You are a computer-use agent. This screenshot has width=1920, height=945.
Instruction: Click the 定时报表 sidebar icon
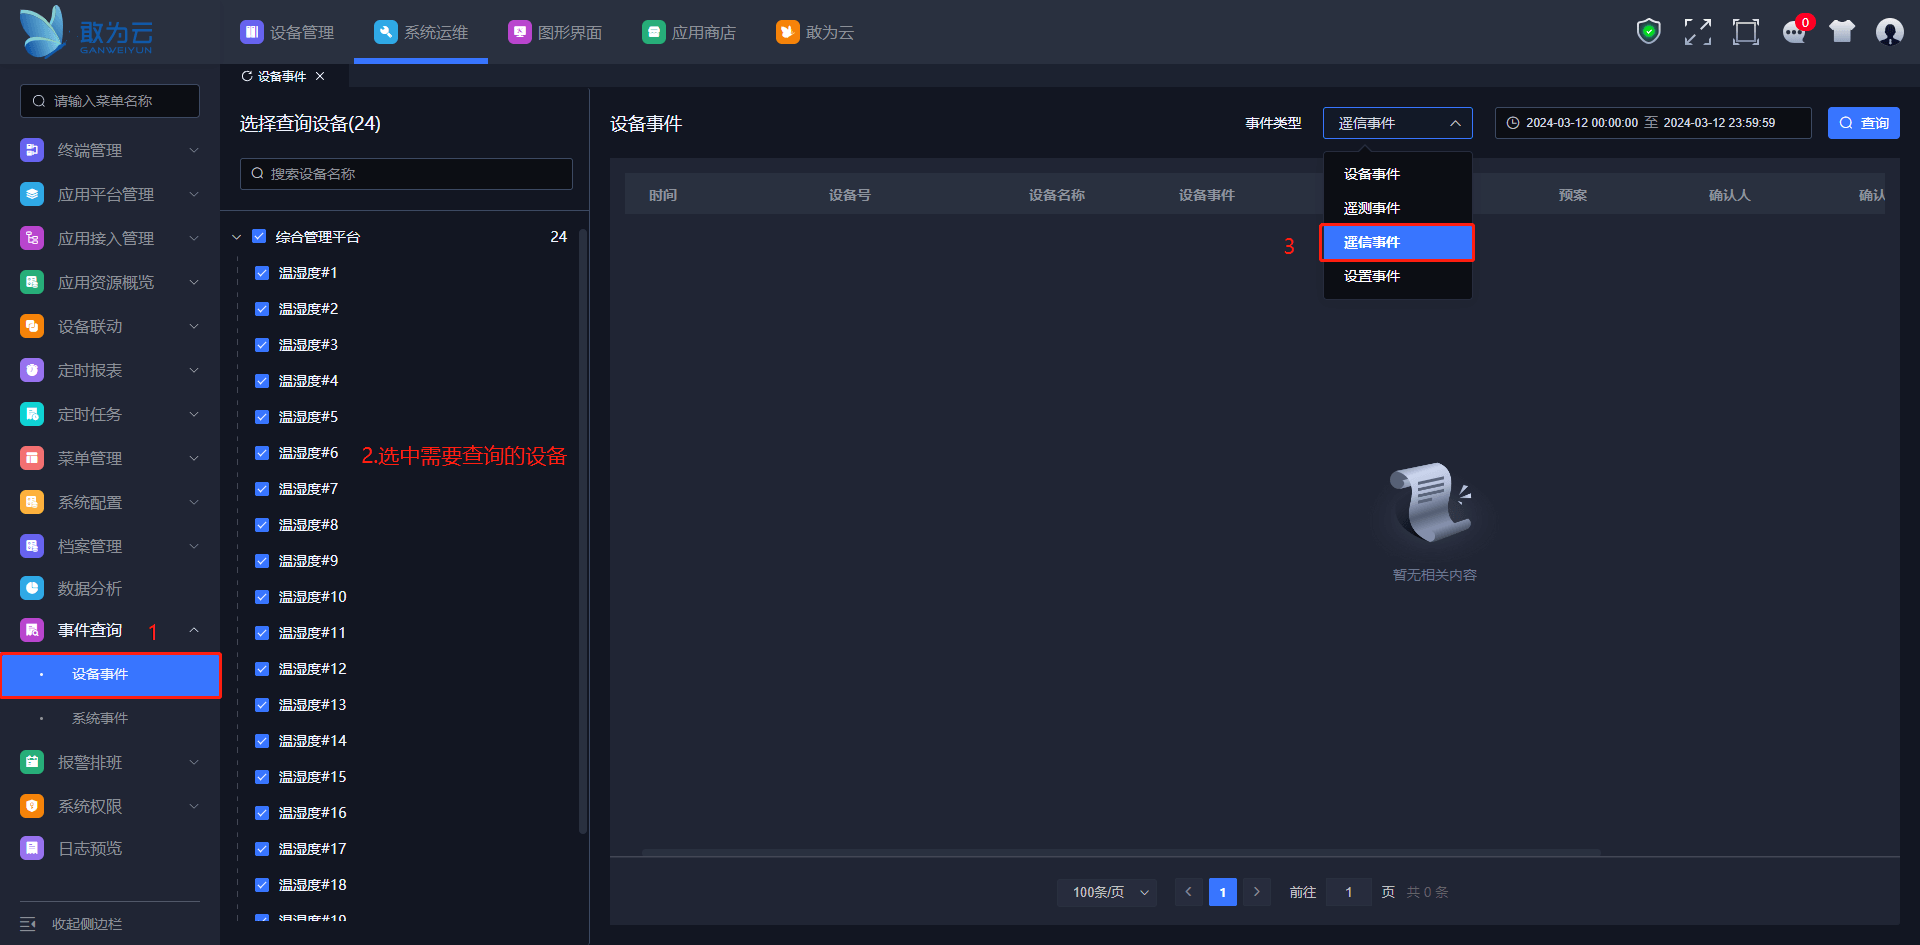click(x=32, y=370)
